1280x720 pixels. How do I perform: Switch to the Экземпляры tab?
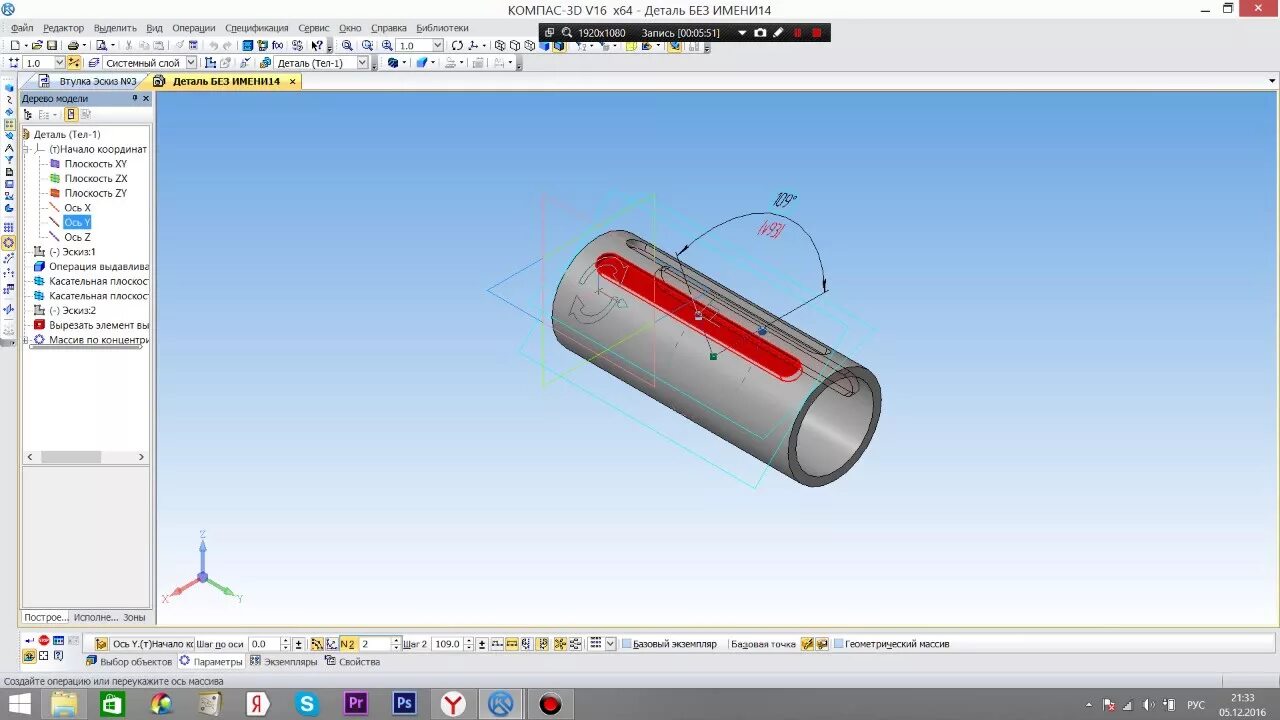[283, 662]
